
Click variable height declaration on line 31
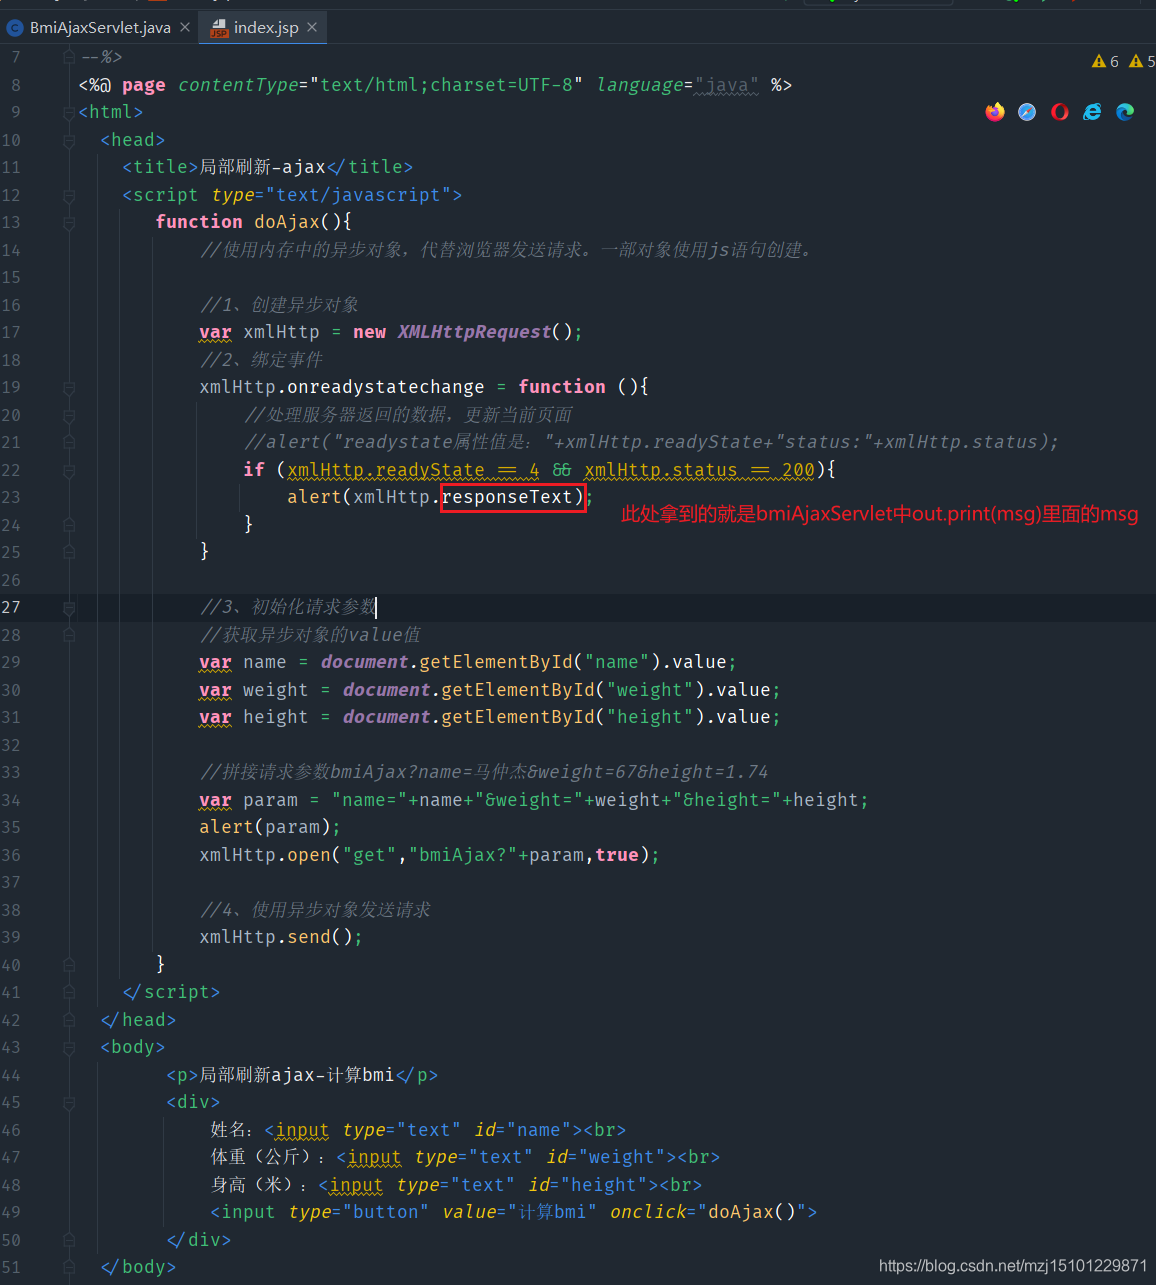[276, 717]
